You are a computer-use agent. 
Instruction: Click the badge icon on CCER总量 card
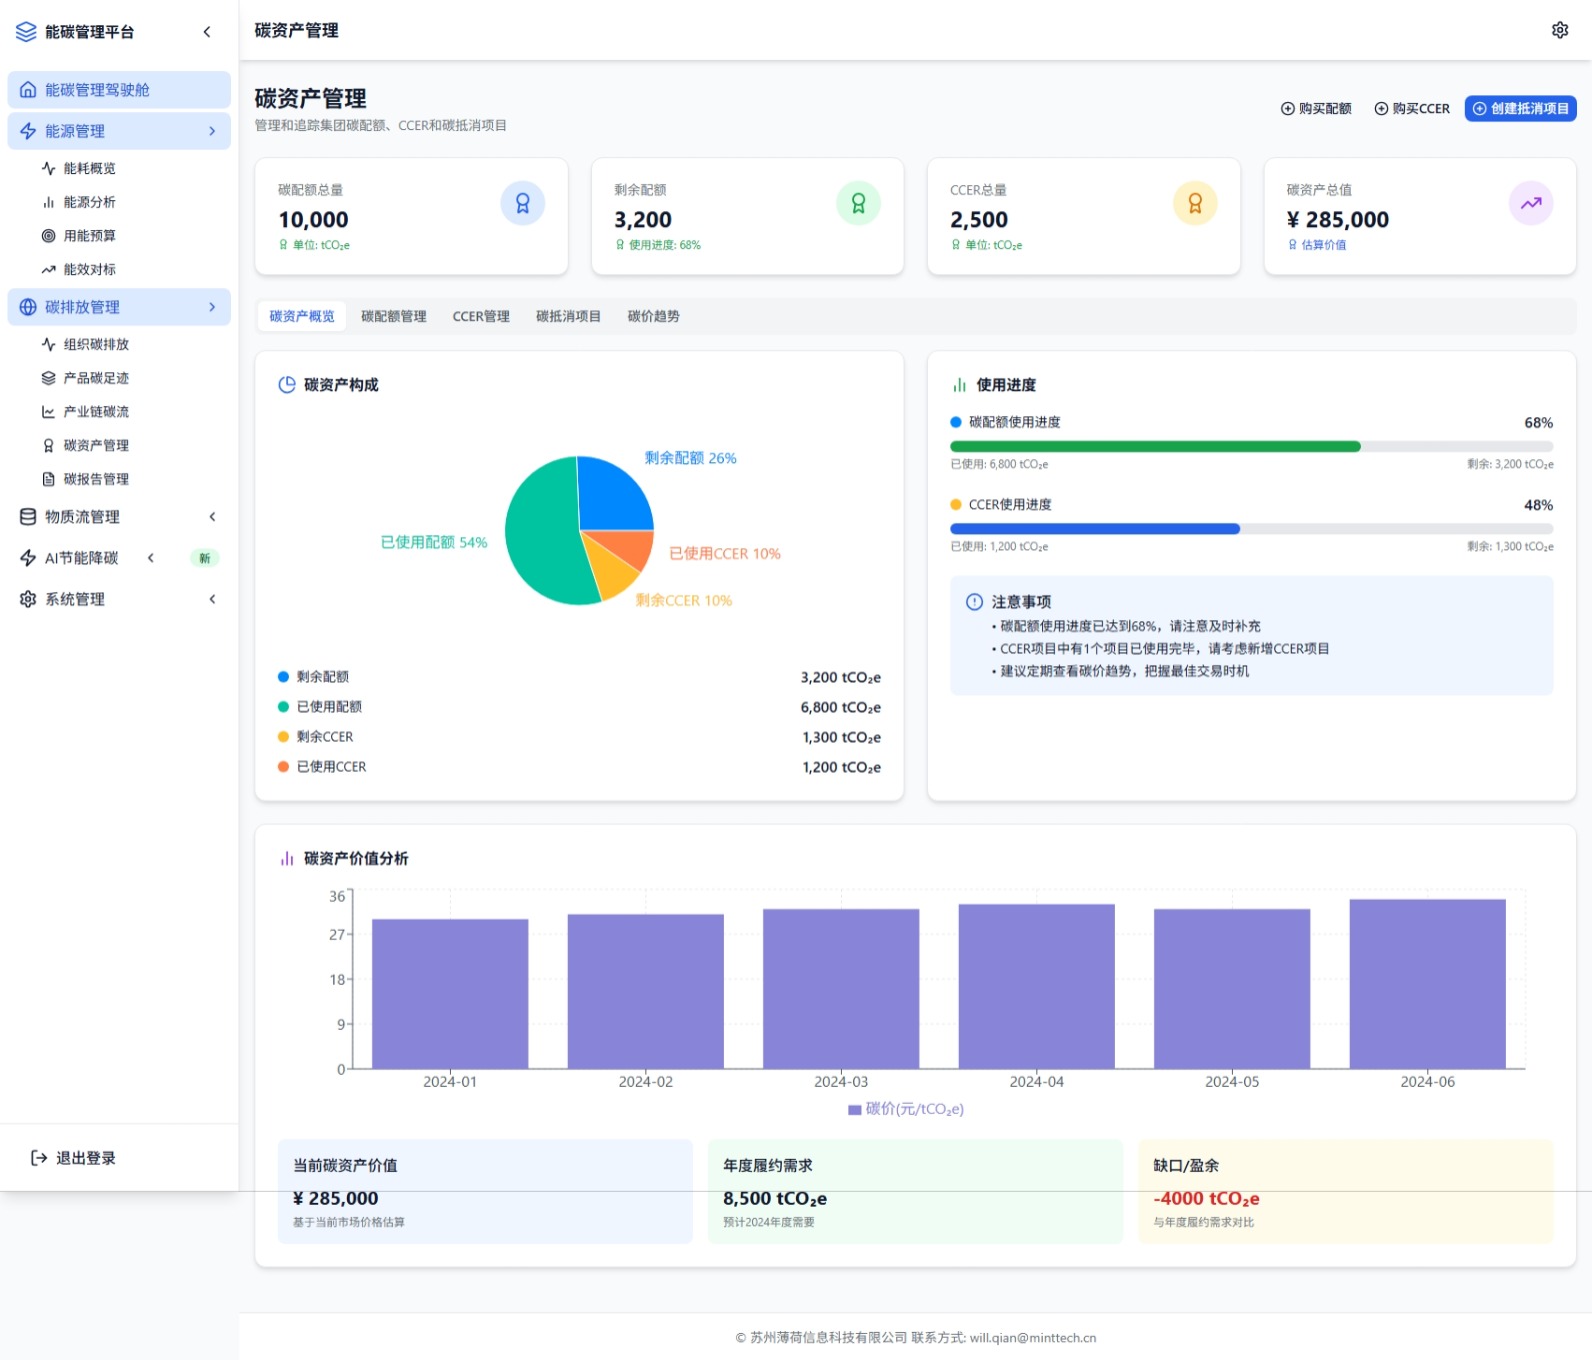point(1194,204)
